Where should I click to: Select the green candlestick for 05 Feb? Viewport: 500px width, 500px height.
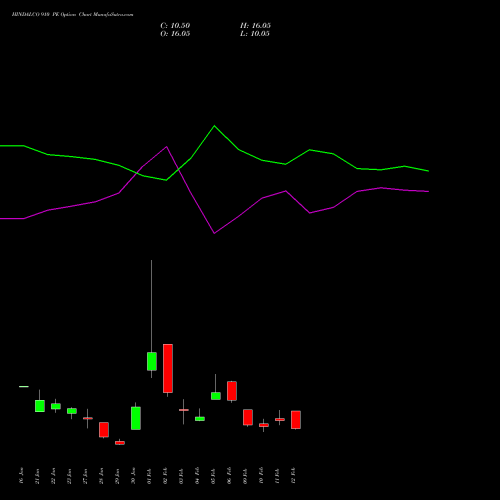coord(216,396)
